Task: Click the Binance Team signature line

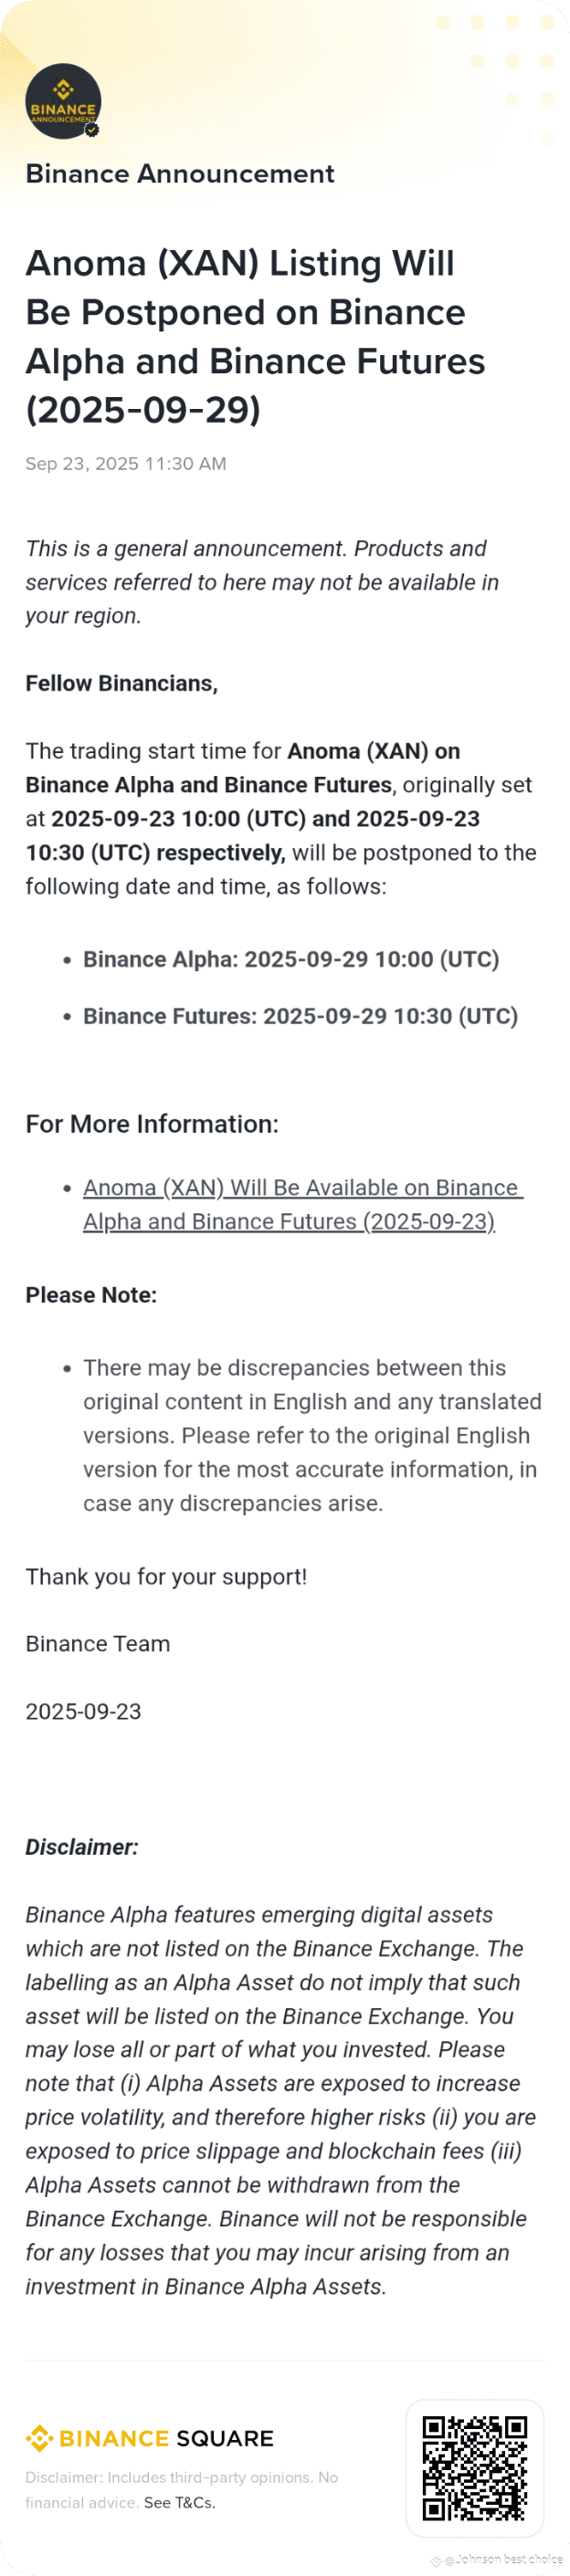Action: (x=98, y=1643)
